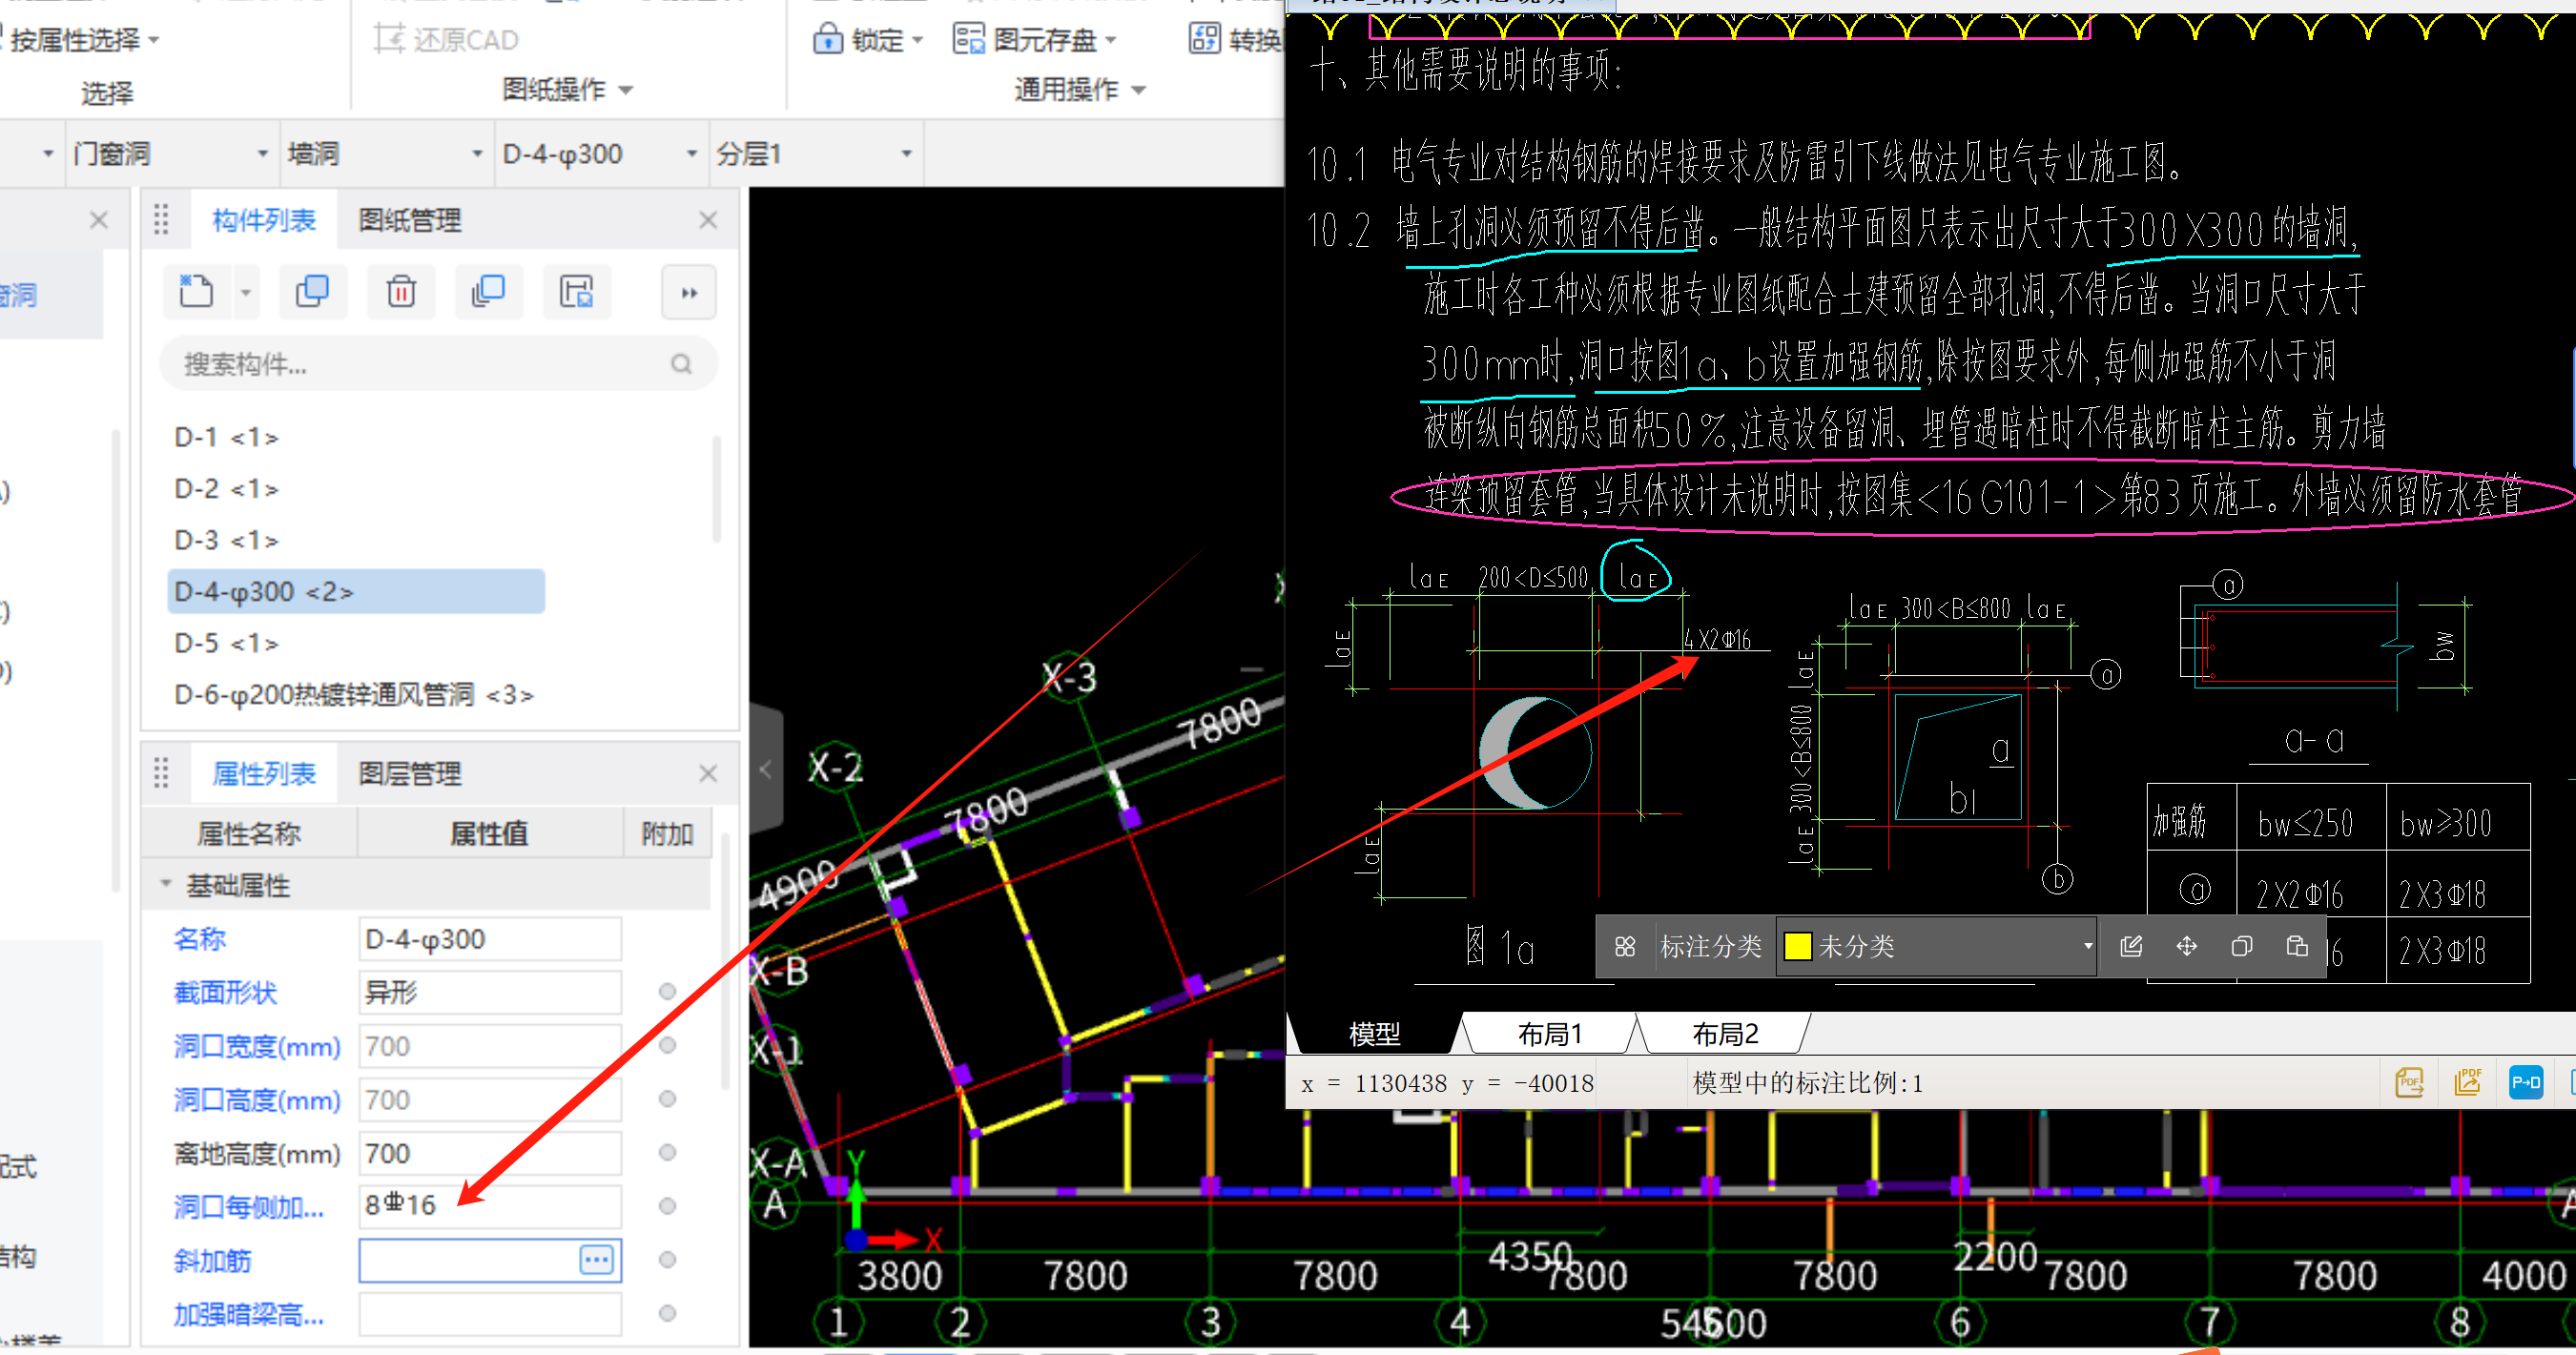Click the blue P→D convert icon
Screen dimensions: 2576x1355
[2526, 1082]
